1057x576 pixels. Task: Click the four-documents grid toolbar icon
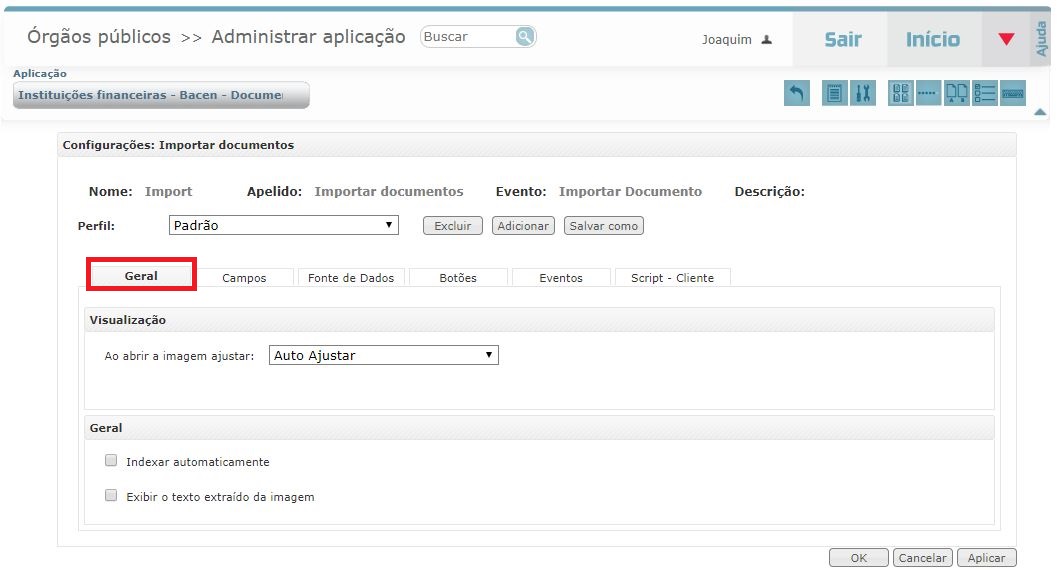pos(901,93)
